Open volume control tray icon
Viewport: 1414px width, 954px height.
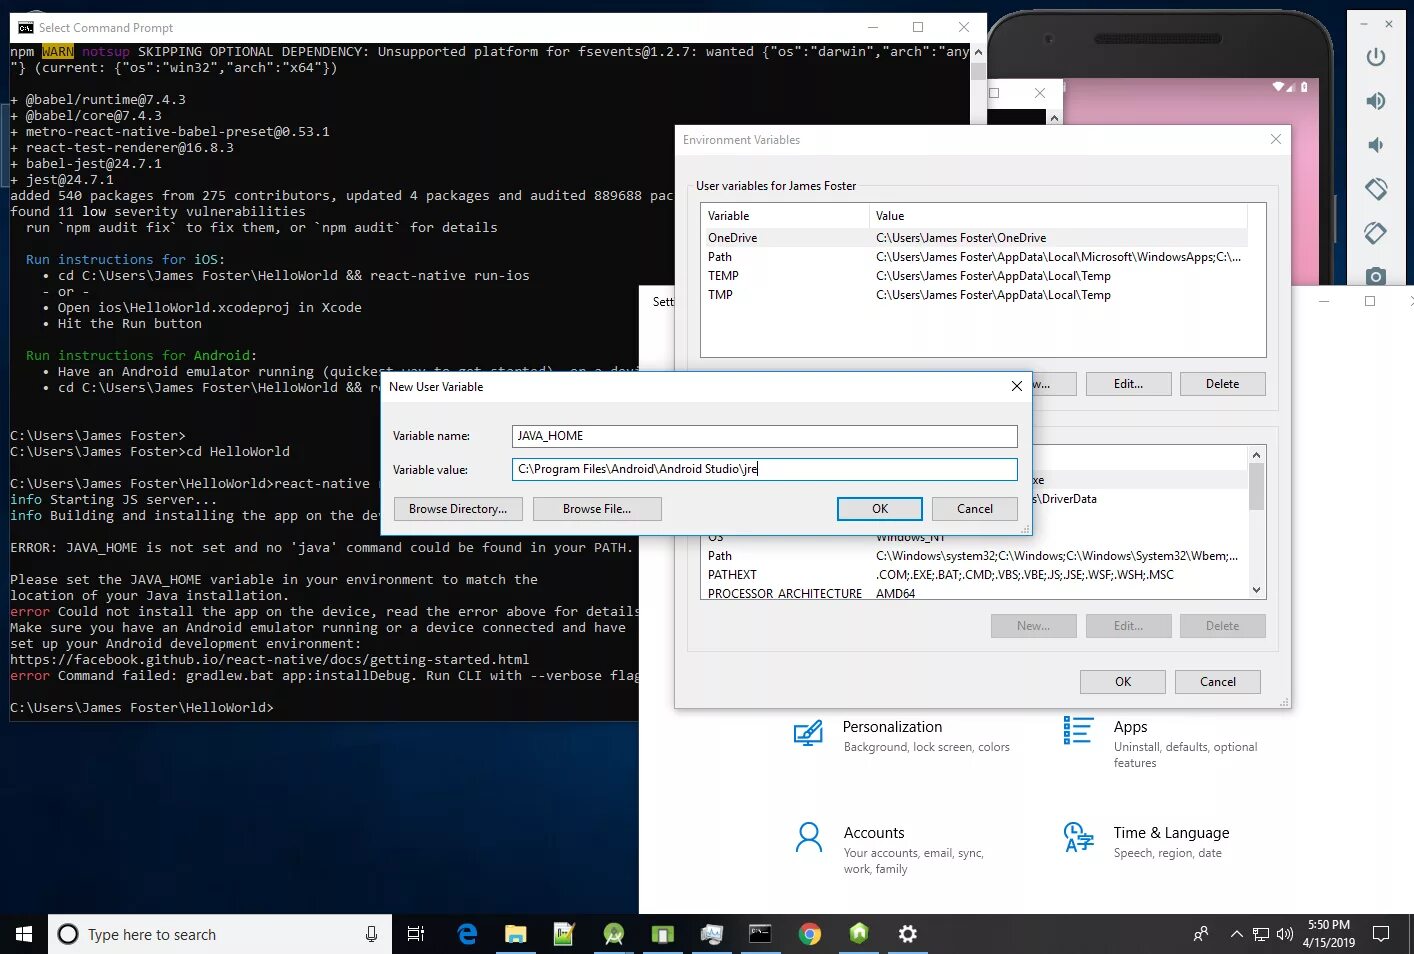(1285, 934)
